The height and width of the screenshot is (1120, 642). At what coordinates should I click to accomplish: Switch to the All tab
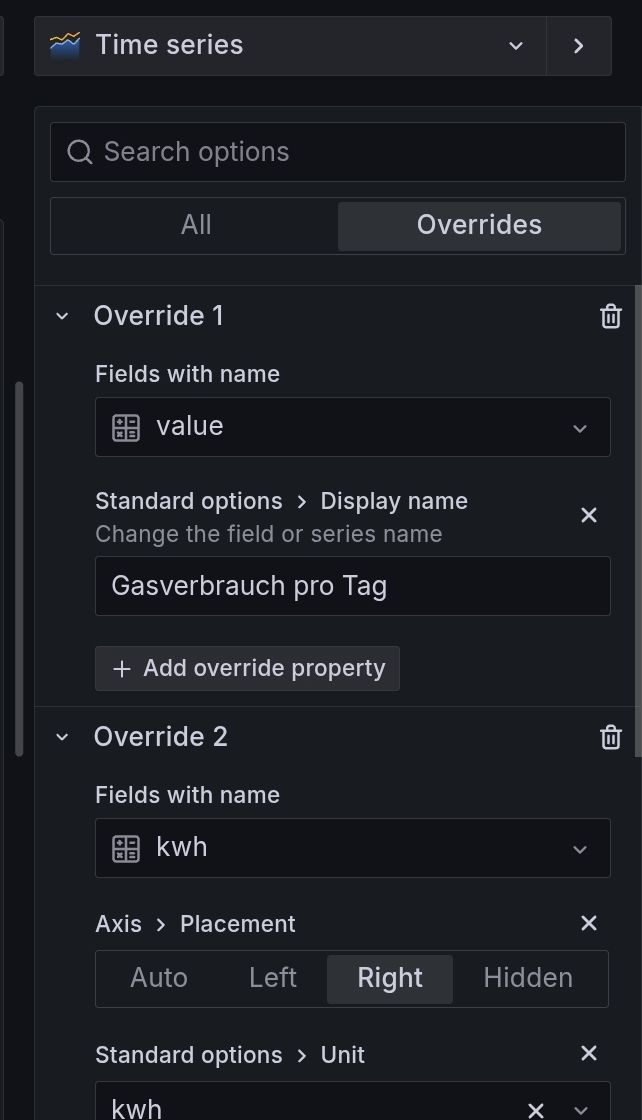coord(196,225)
